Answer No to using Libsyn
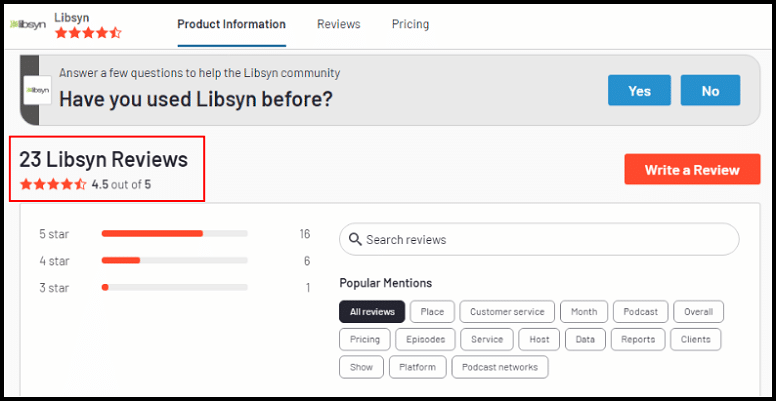Image resolution: width=776 pixels, height=401 pixels. (710, 91)
